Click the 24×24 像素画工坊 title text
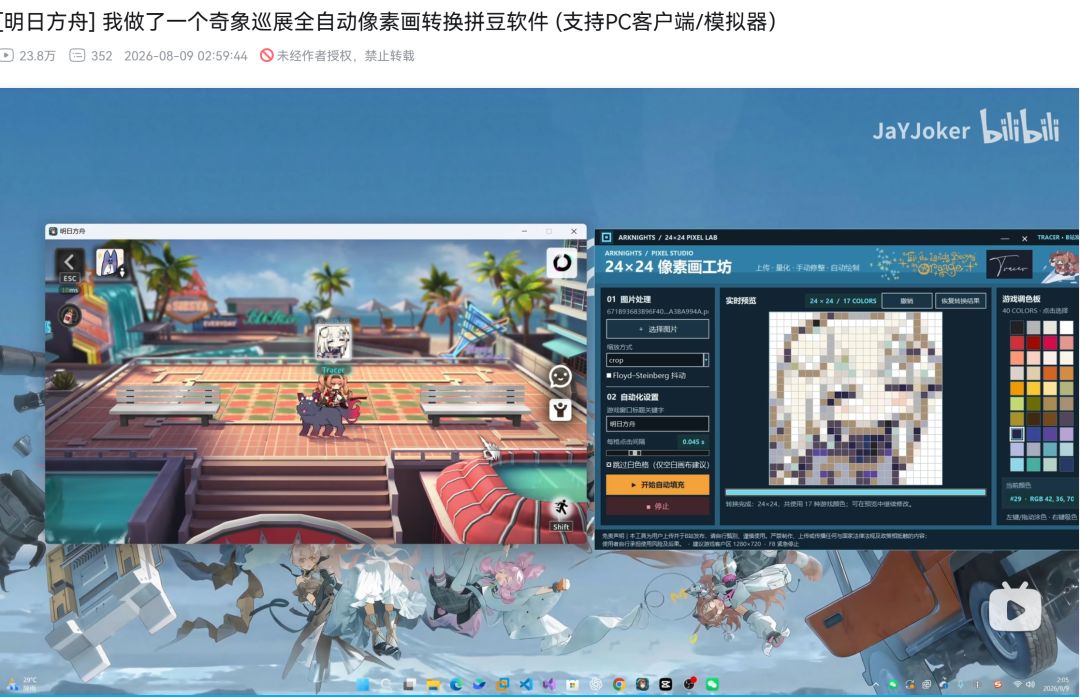 668,267
